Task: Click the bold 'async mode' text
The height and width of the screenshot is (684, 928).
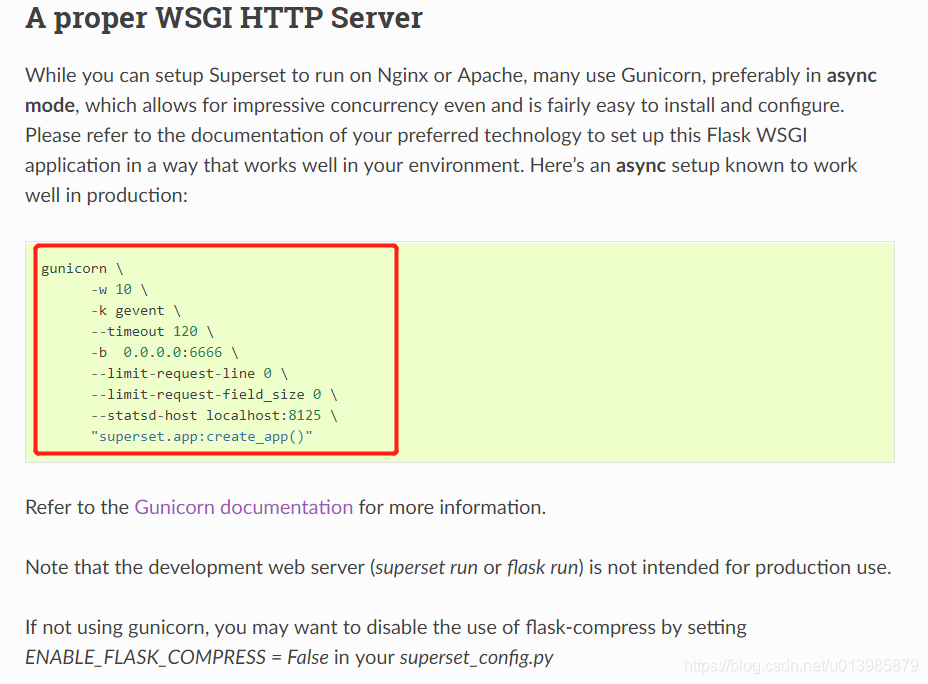Action: 451,91
